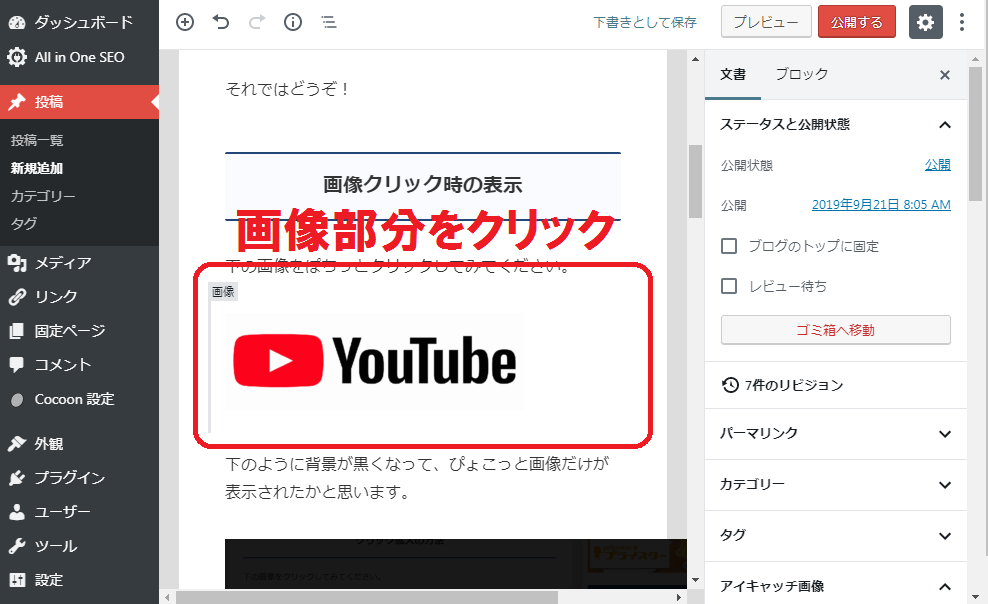
Task: Expand the カテゴリー settings panel
Action: pyautogui.click(x=836, y=485)
